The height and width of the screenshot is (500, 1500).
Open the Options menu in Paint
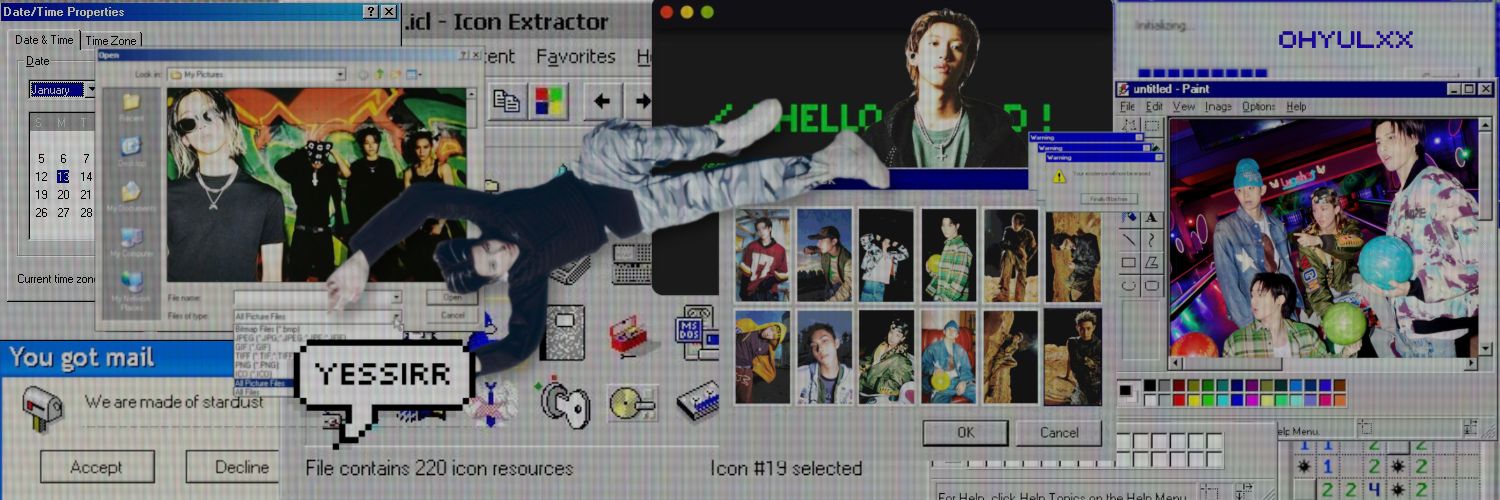(x=1259, y=106)
